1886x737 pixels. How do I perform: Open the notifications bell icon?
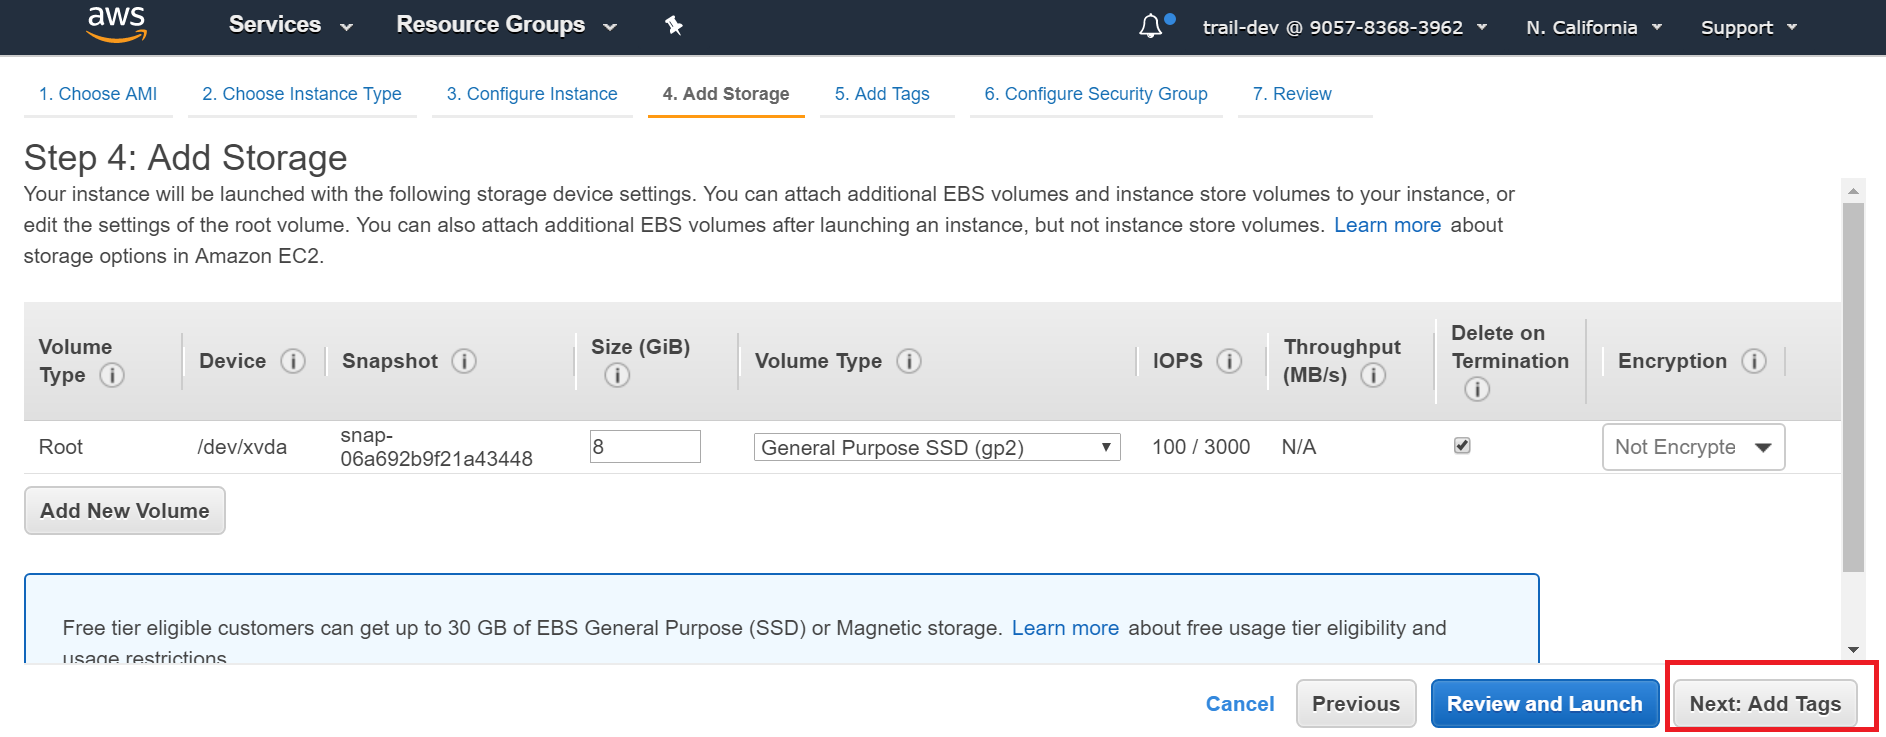1151,26
